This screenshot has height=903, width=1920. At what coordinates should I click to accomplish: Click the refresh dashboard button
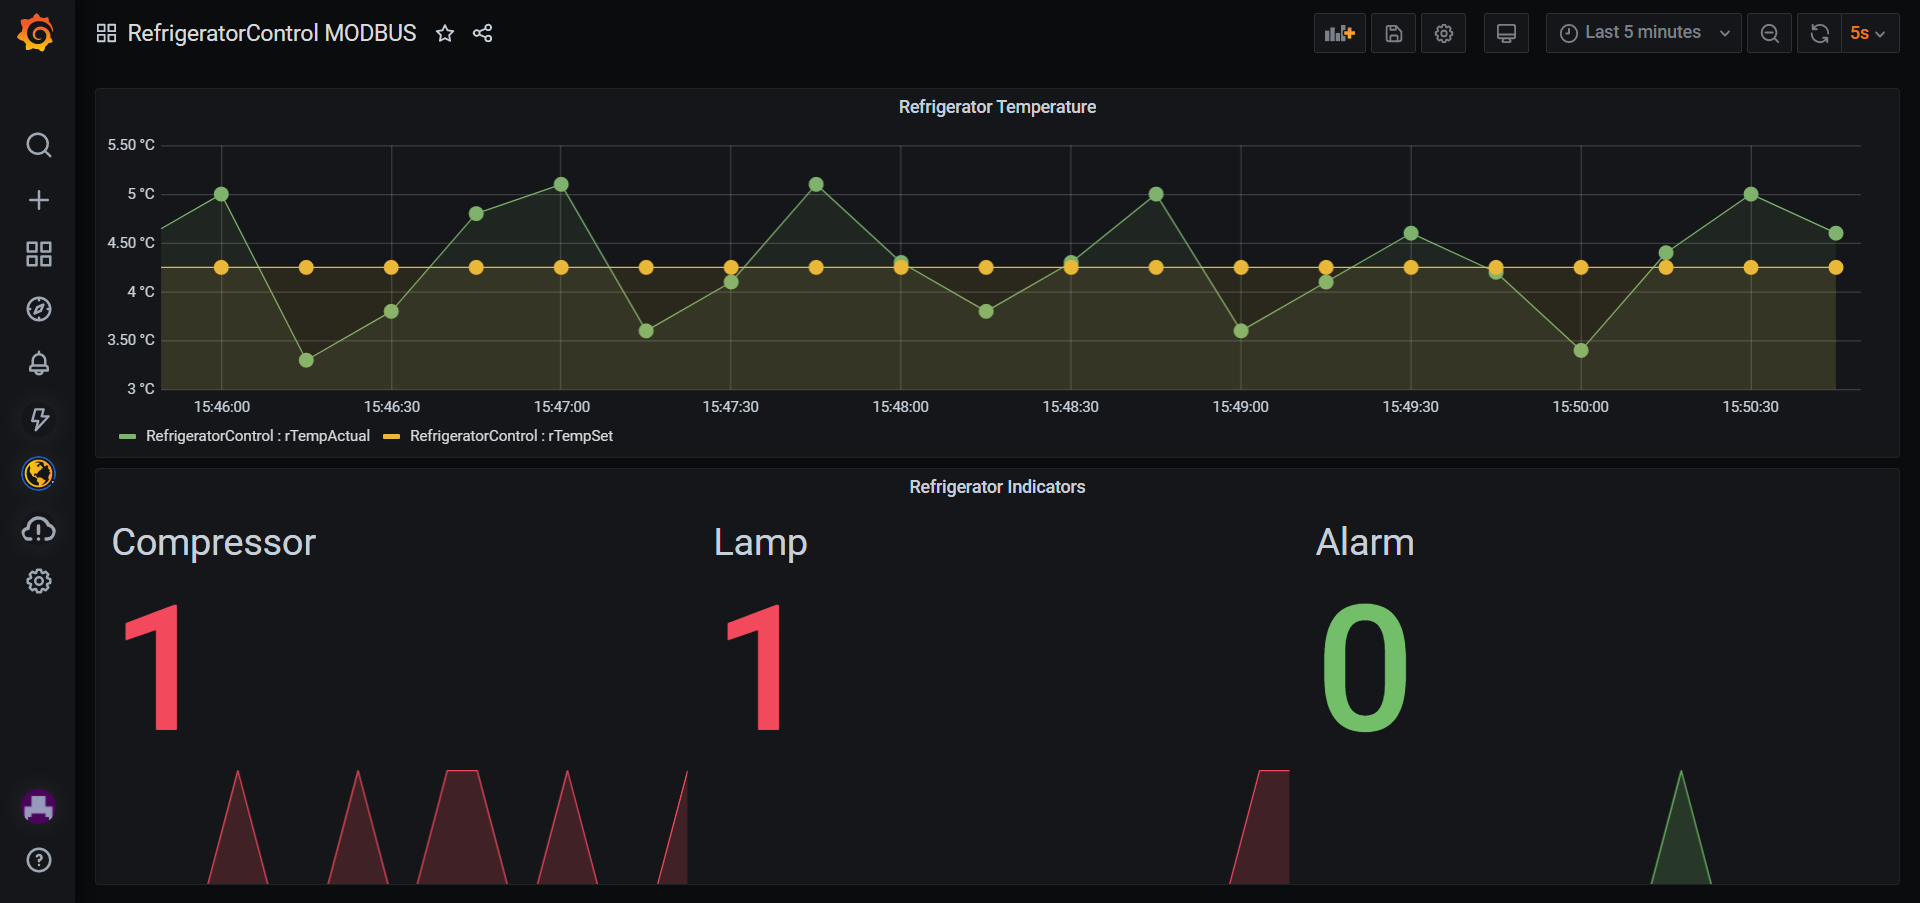pyautogui.click(x=1817, y=32)
